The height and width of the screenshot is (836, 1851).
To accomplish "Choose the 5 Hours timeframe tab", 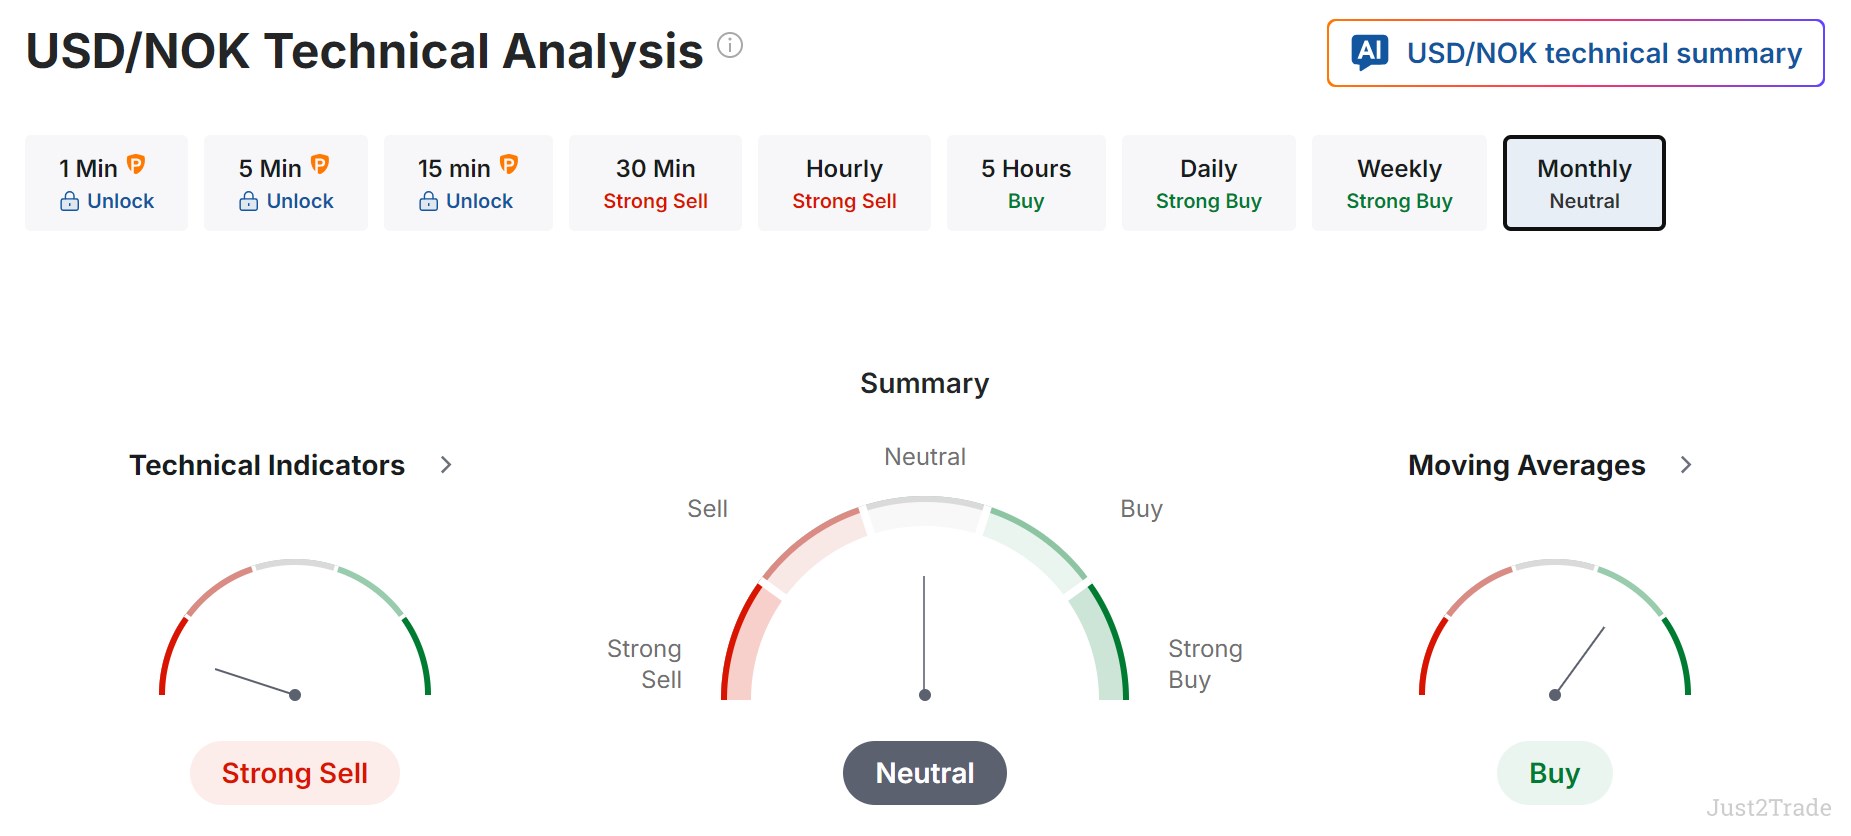I will [1026, 183].
